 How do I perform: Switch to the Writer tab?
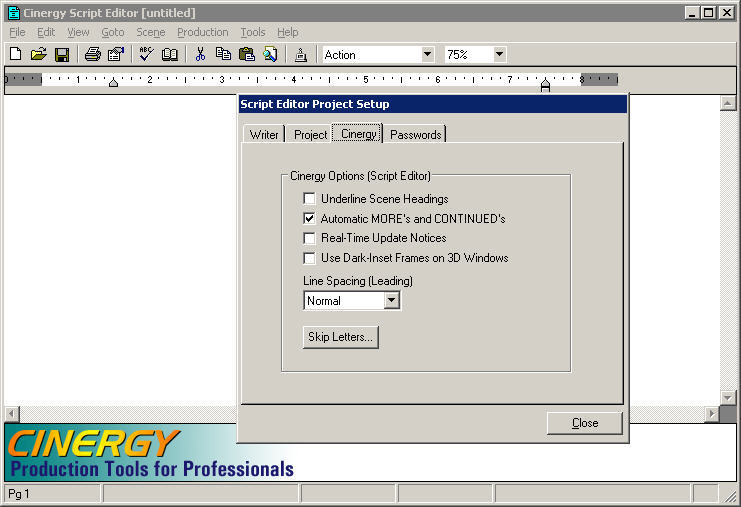tap(264, 135)
